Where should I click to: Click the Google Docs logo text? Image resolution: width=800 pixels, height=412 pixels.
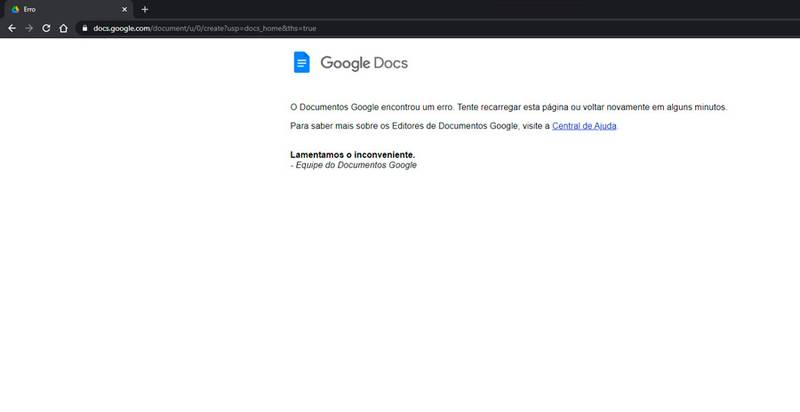pos(364,63)
